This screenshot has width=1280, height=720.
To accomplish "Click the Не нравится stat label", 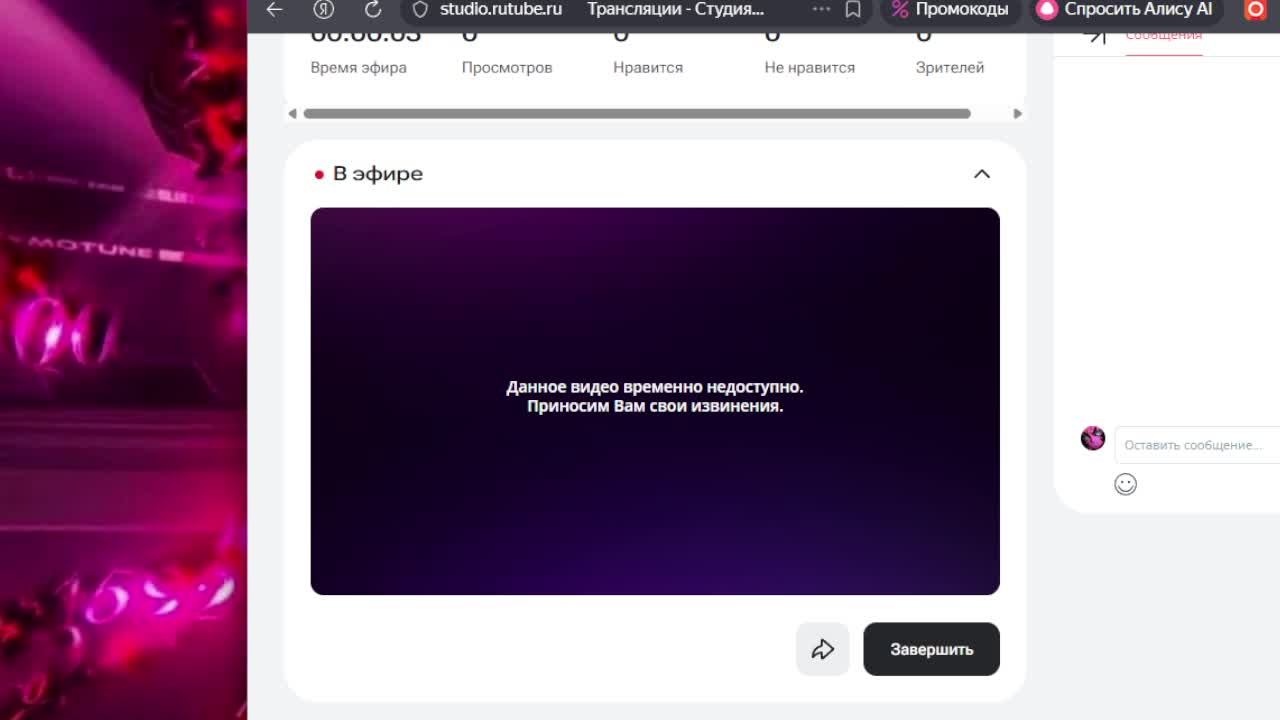I will (x=809, y=68).
